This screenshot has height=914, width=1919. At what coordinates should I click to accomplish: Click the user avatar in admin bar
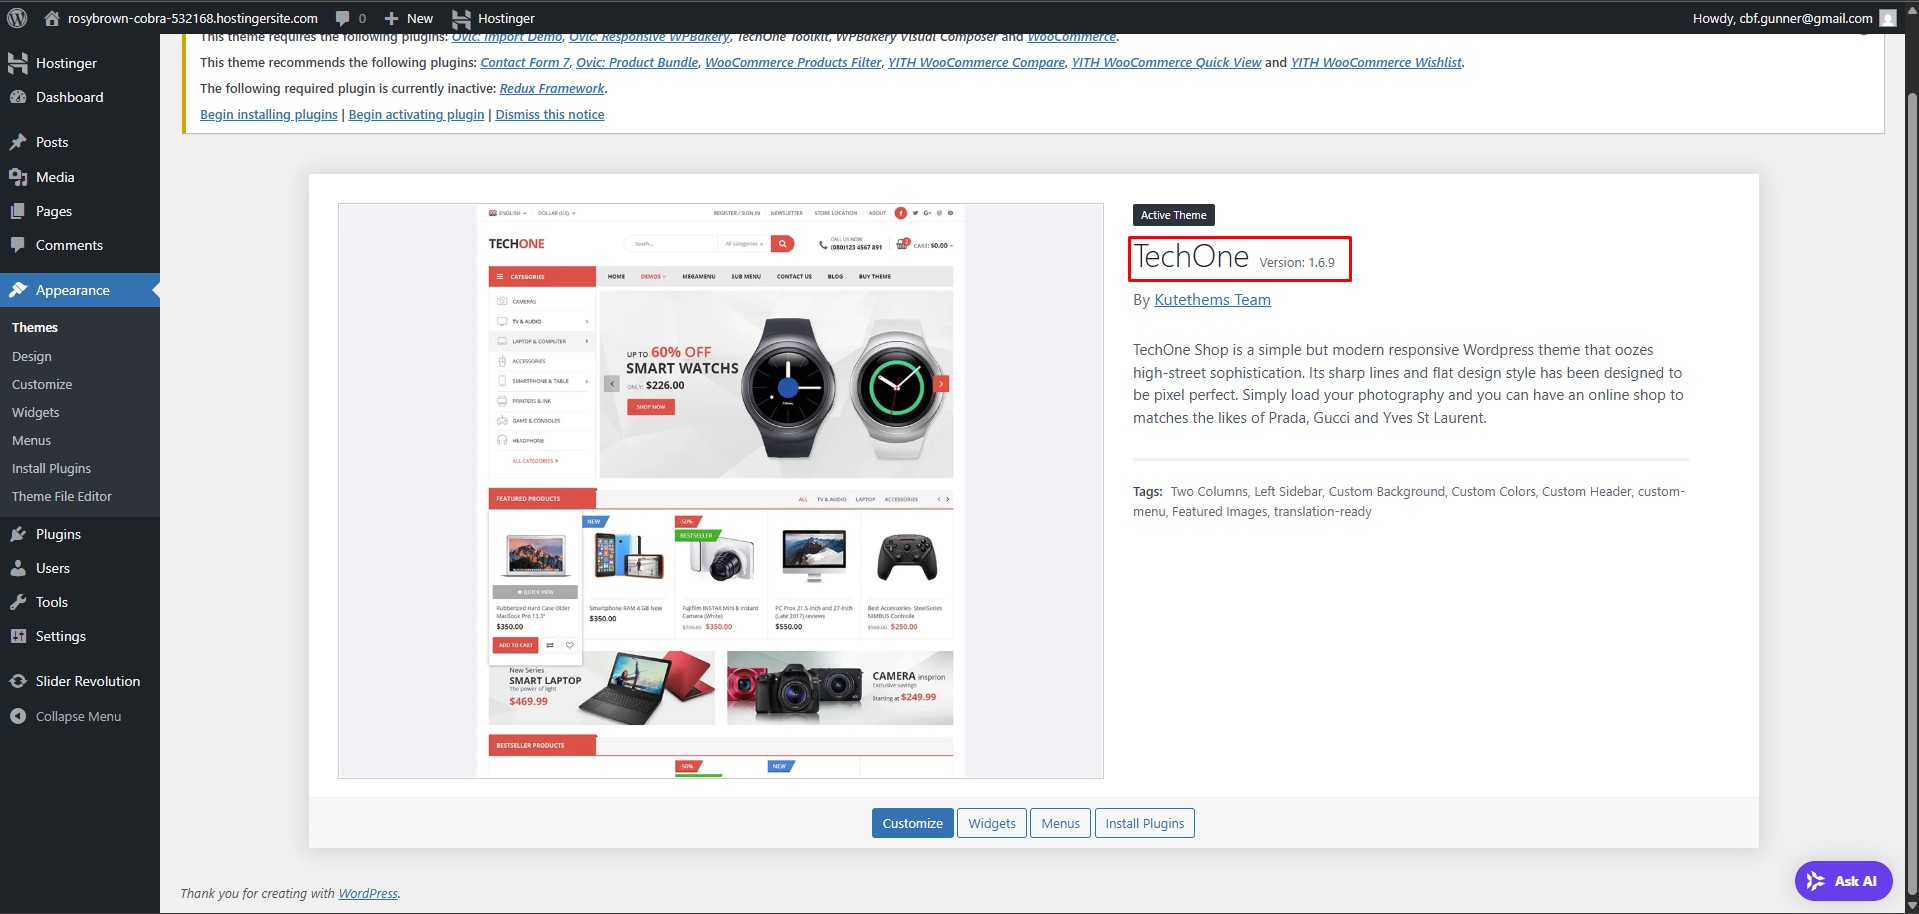coord(1888,18)
